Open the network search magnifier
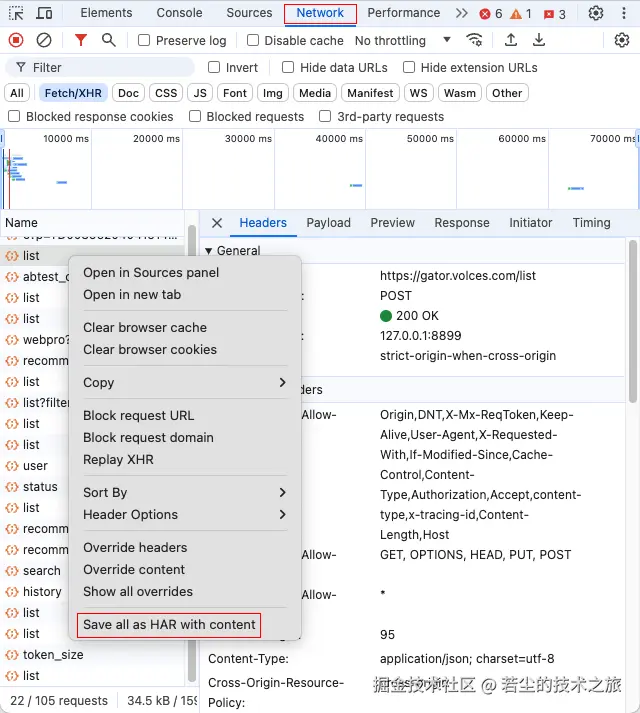The width and height of the screenshot is (640, 713). 108,40
